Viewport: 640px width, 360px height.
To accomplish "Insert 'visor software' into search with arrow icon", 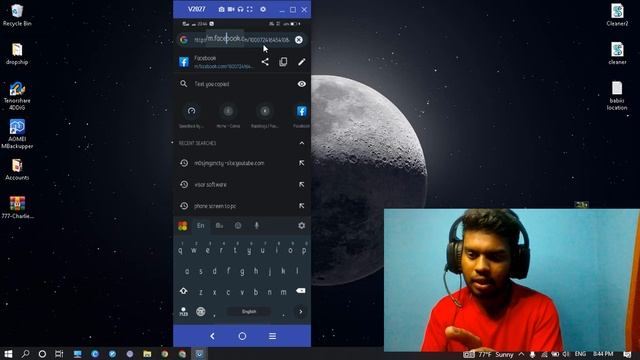I will click(x=302, y=184).
